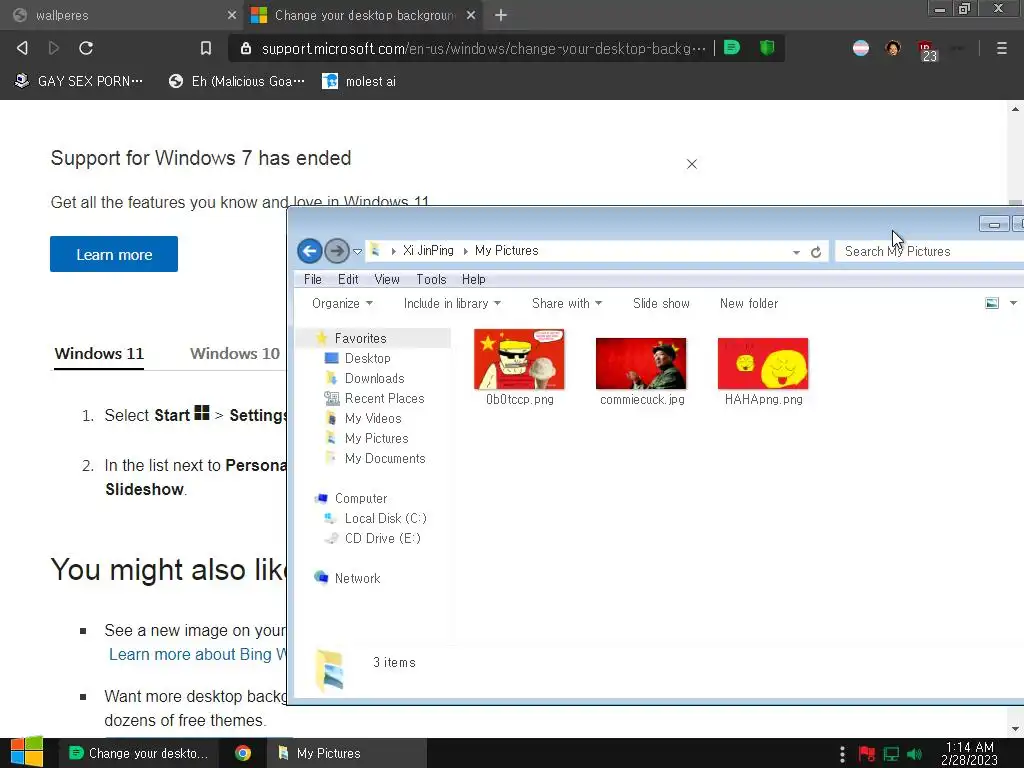Open the Tools menu in Explorer
1024x768 pixels.
[x=431, y=279]
